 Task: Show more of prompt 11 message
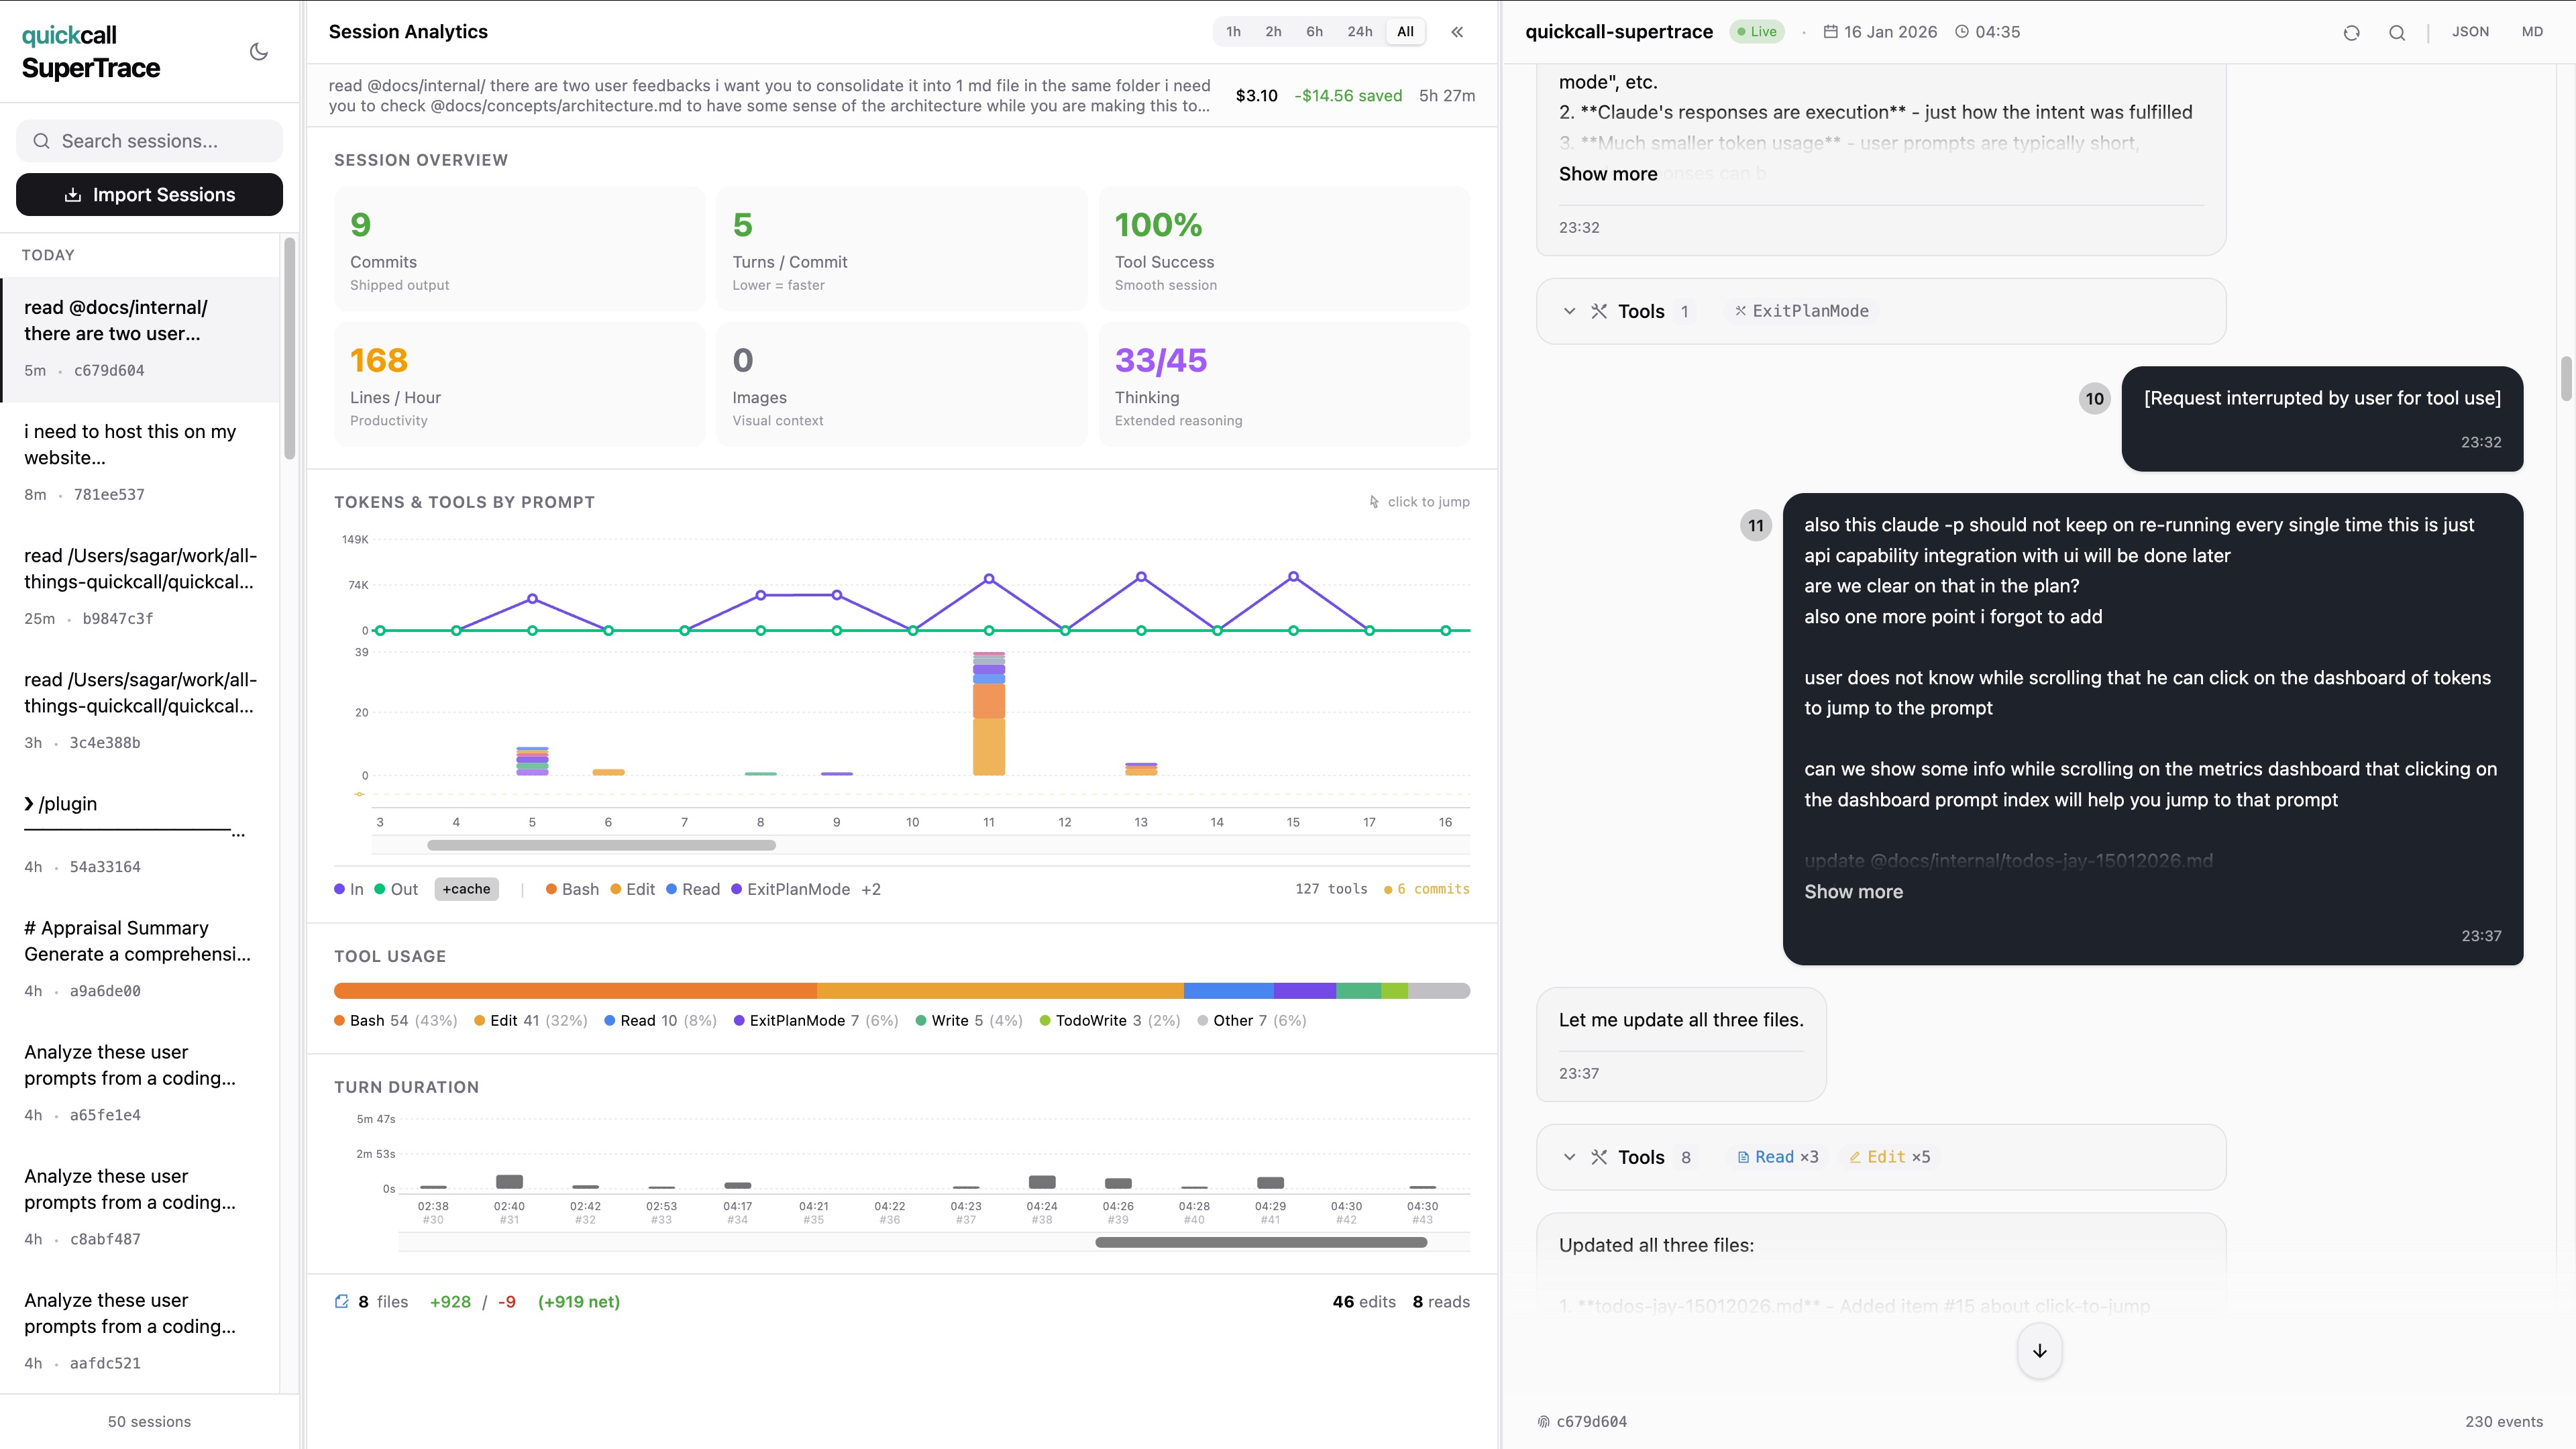[1853, 891]
